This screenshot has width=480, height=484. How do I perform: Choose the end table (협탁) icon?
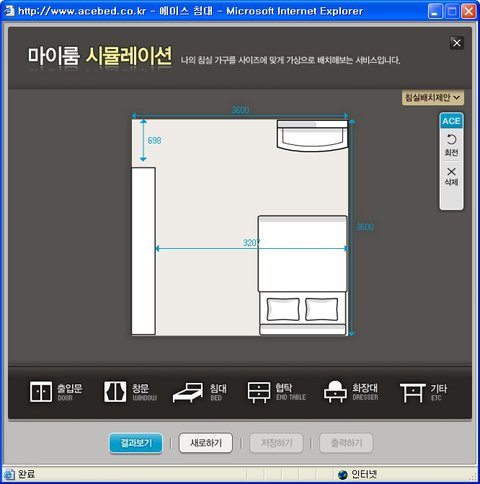259,392
